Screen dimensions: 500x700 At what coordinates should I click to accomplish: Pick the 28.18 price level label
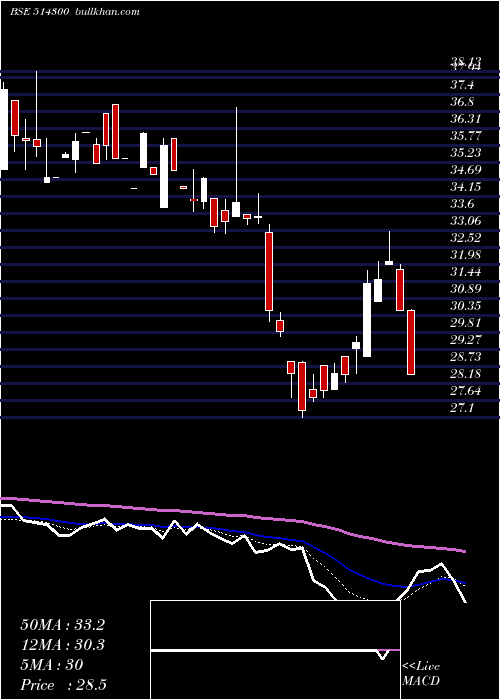[x=465, y=373]
